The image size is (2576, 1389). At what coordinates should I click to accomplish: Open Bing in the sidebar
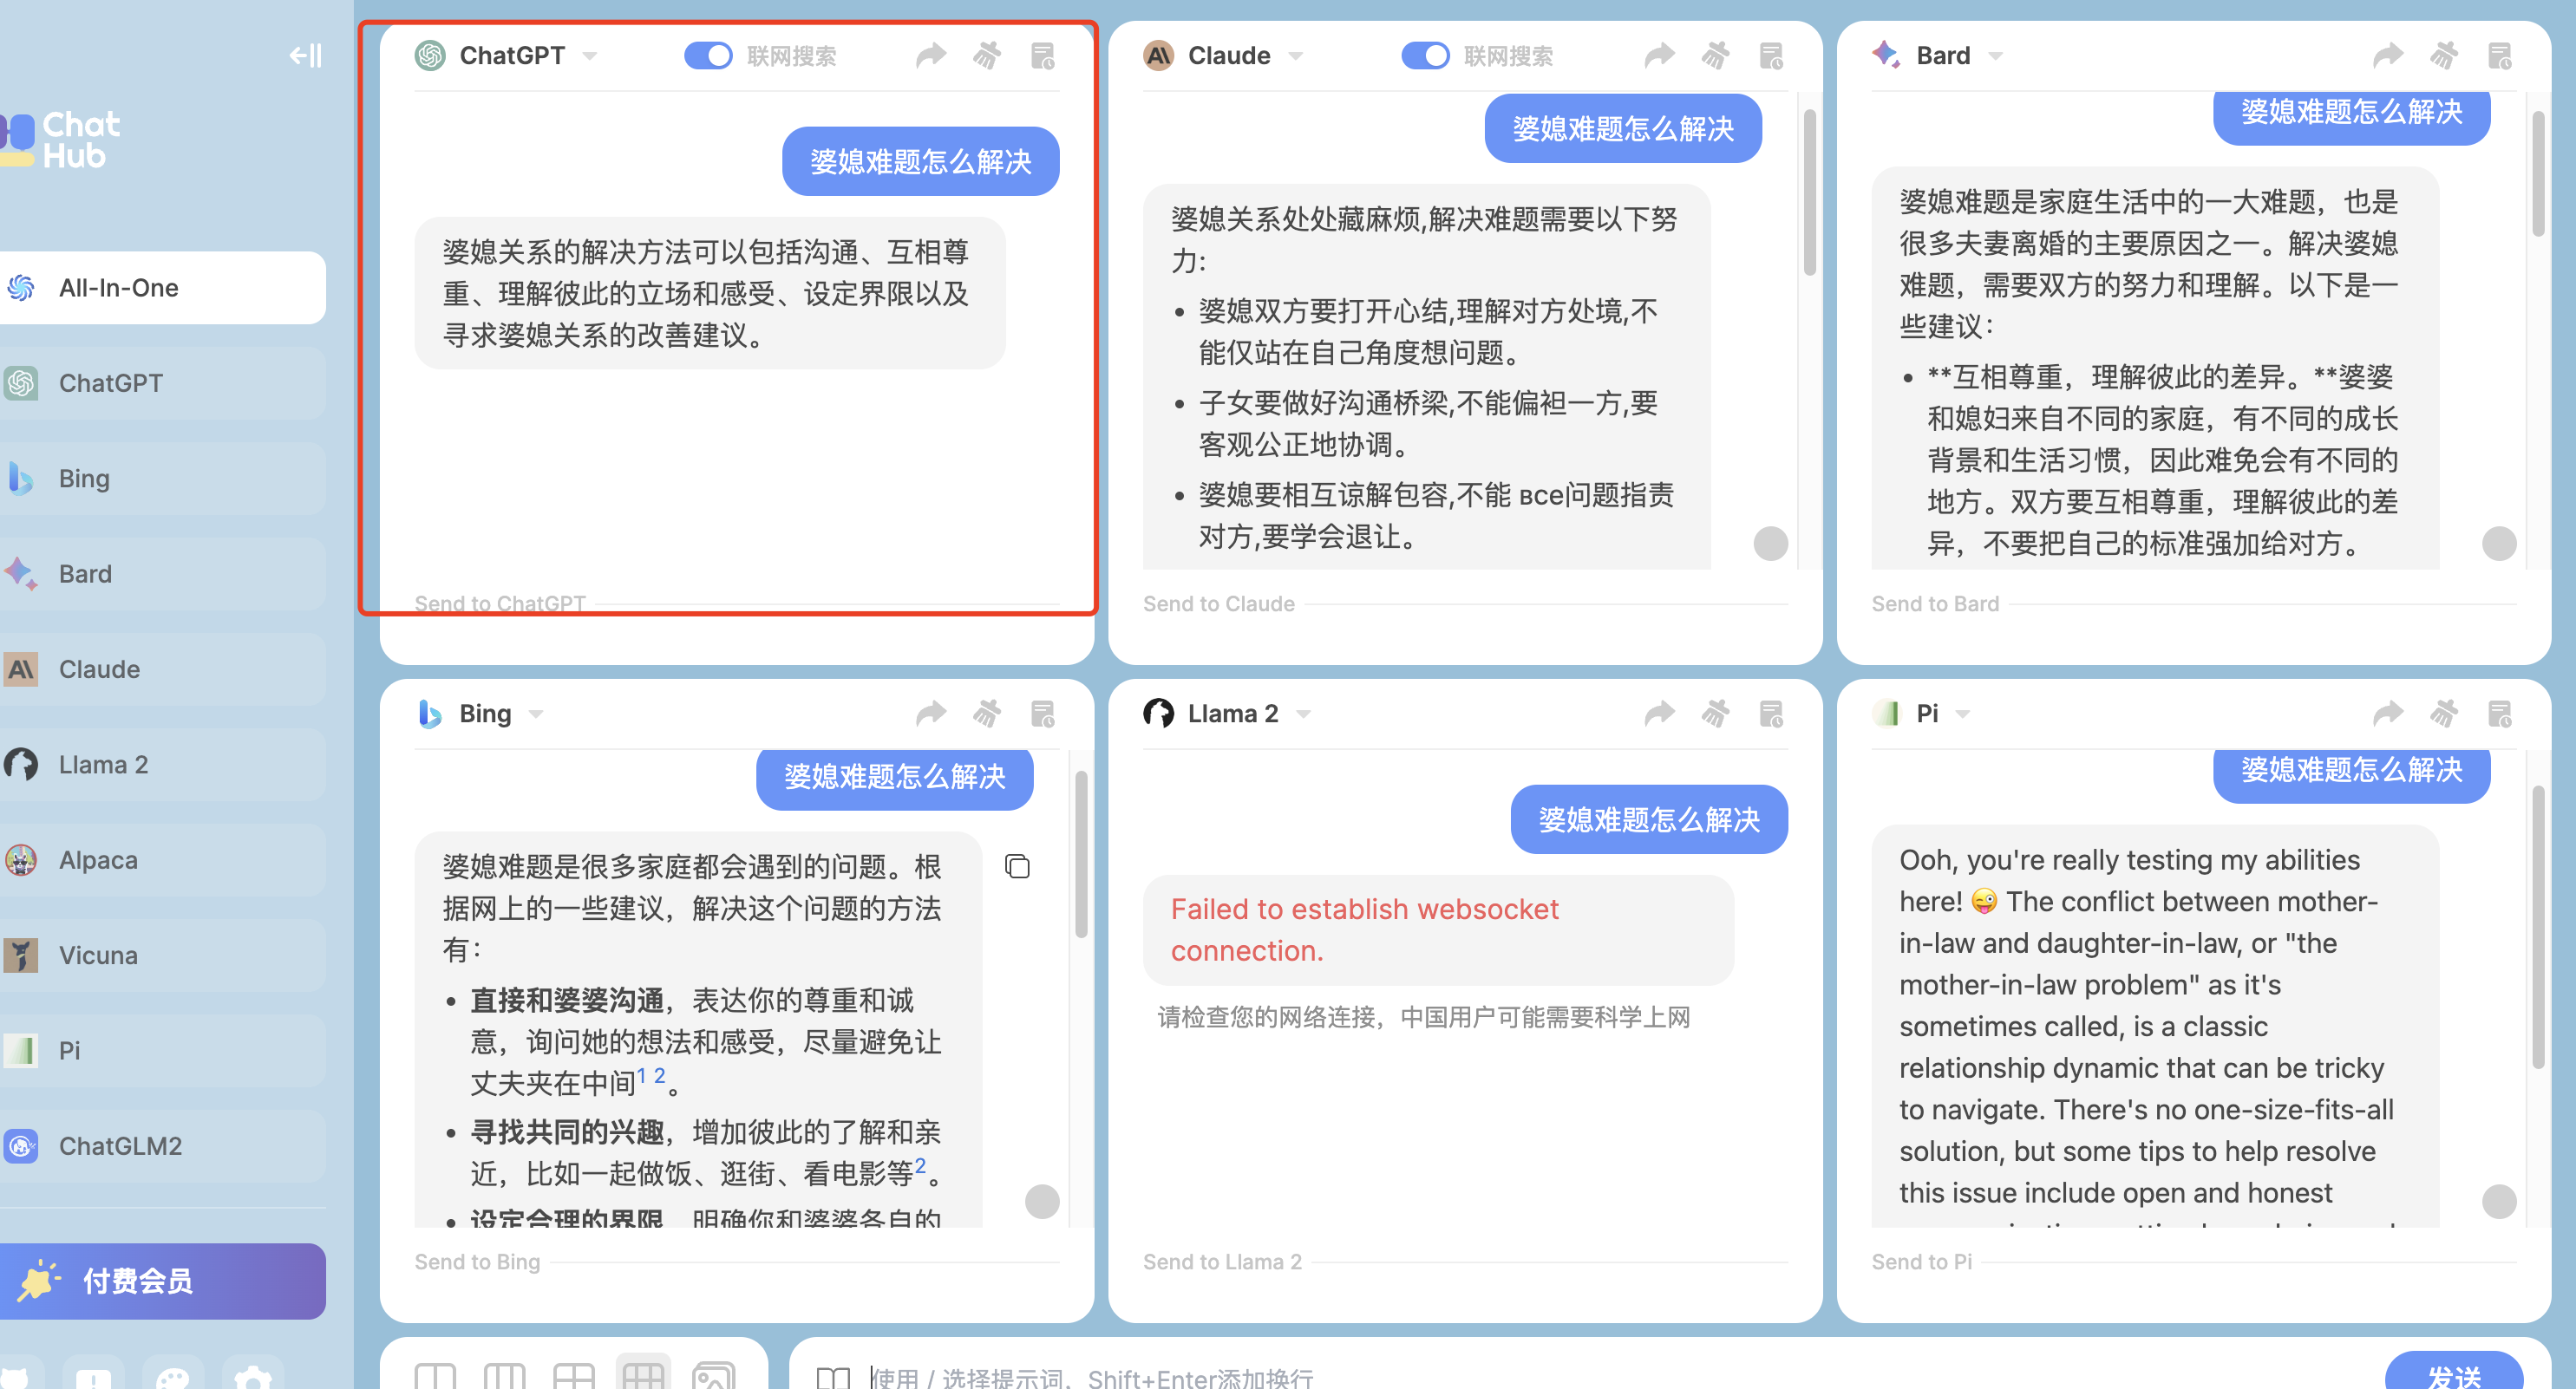pyautogui.click(x=163, y=478)
